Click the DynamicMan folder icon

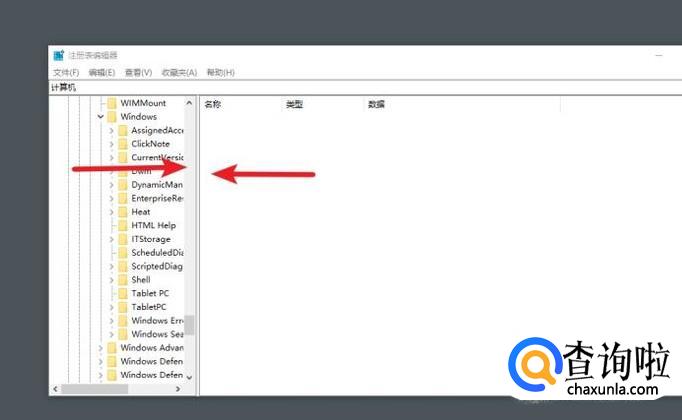click(x=123, y=185)
